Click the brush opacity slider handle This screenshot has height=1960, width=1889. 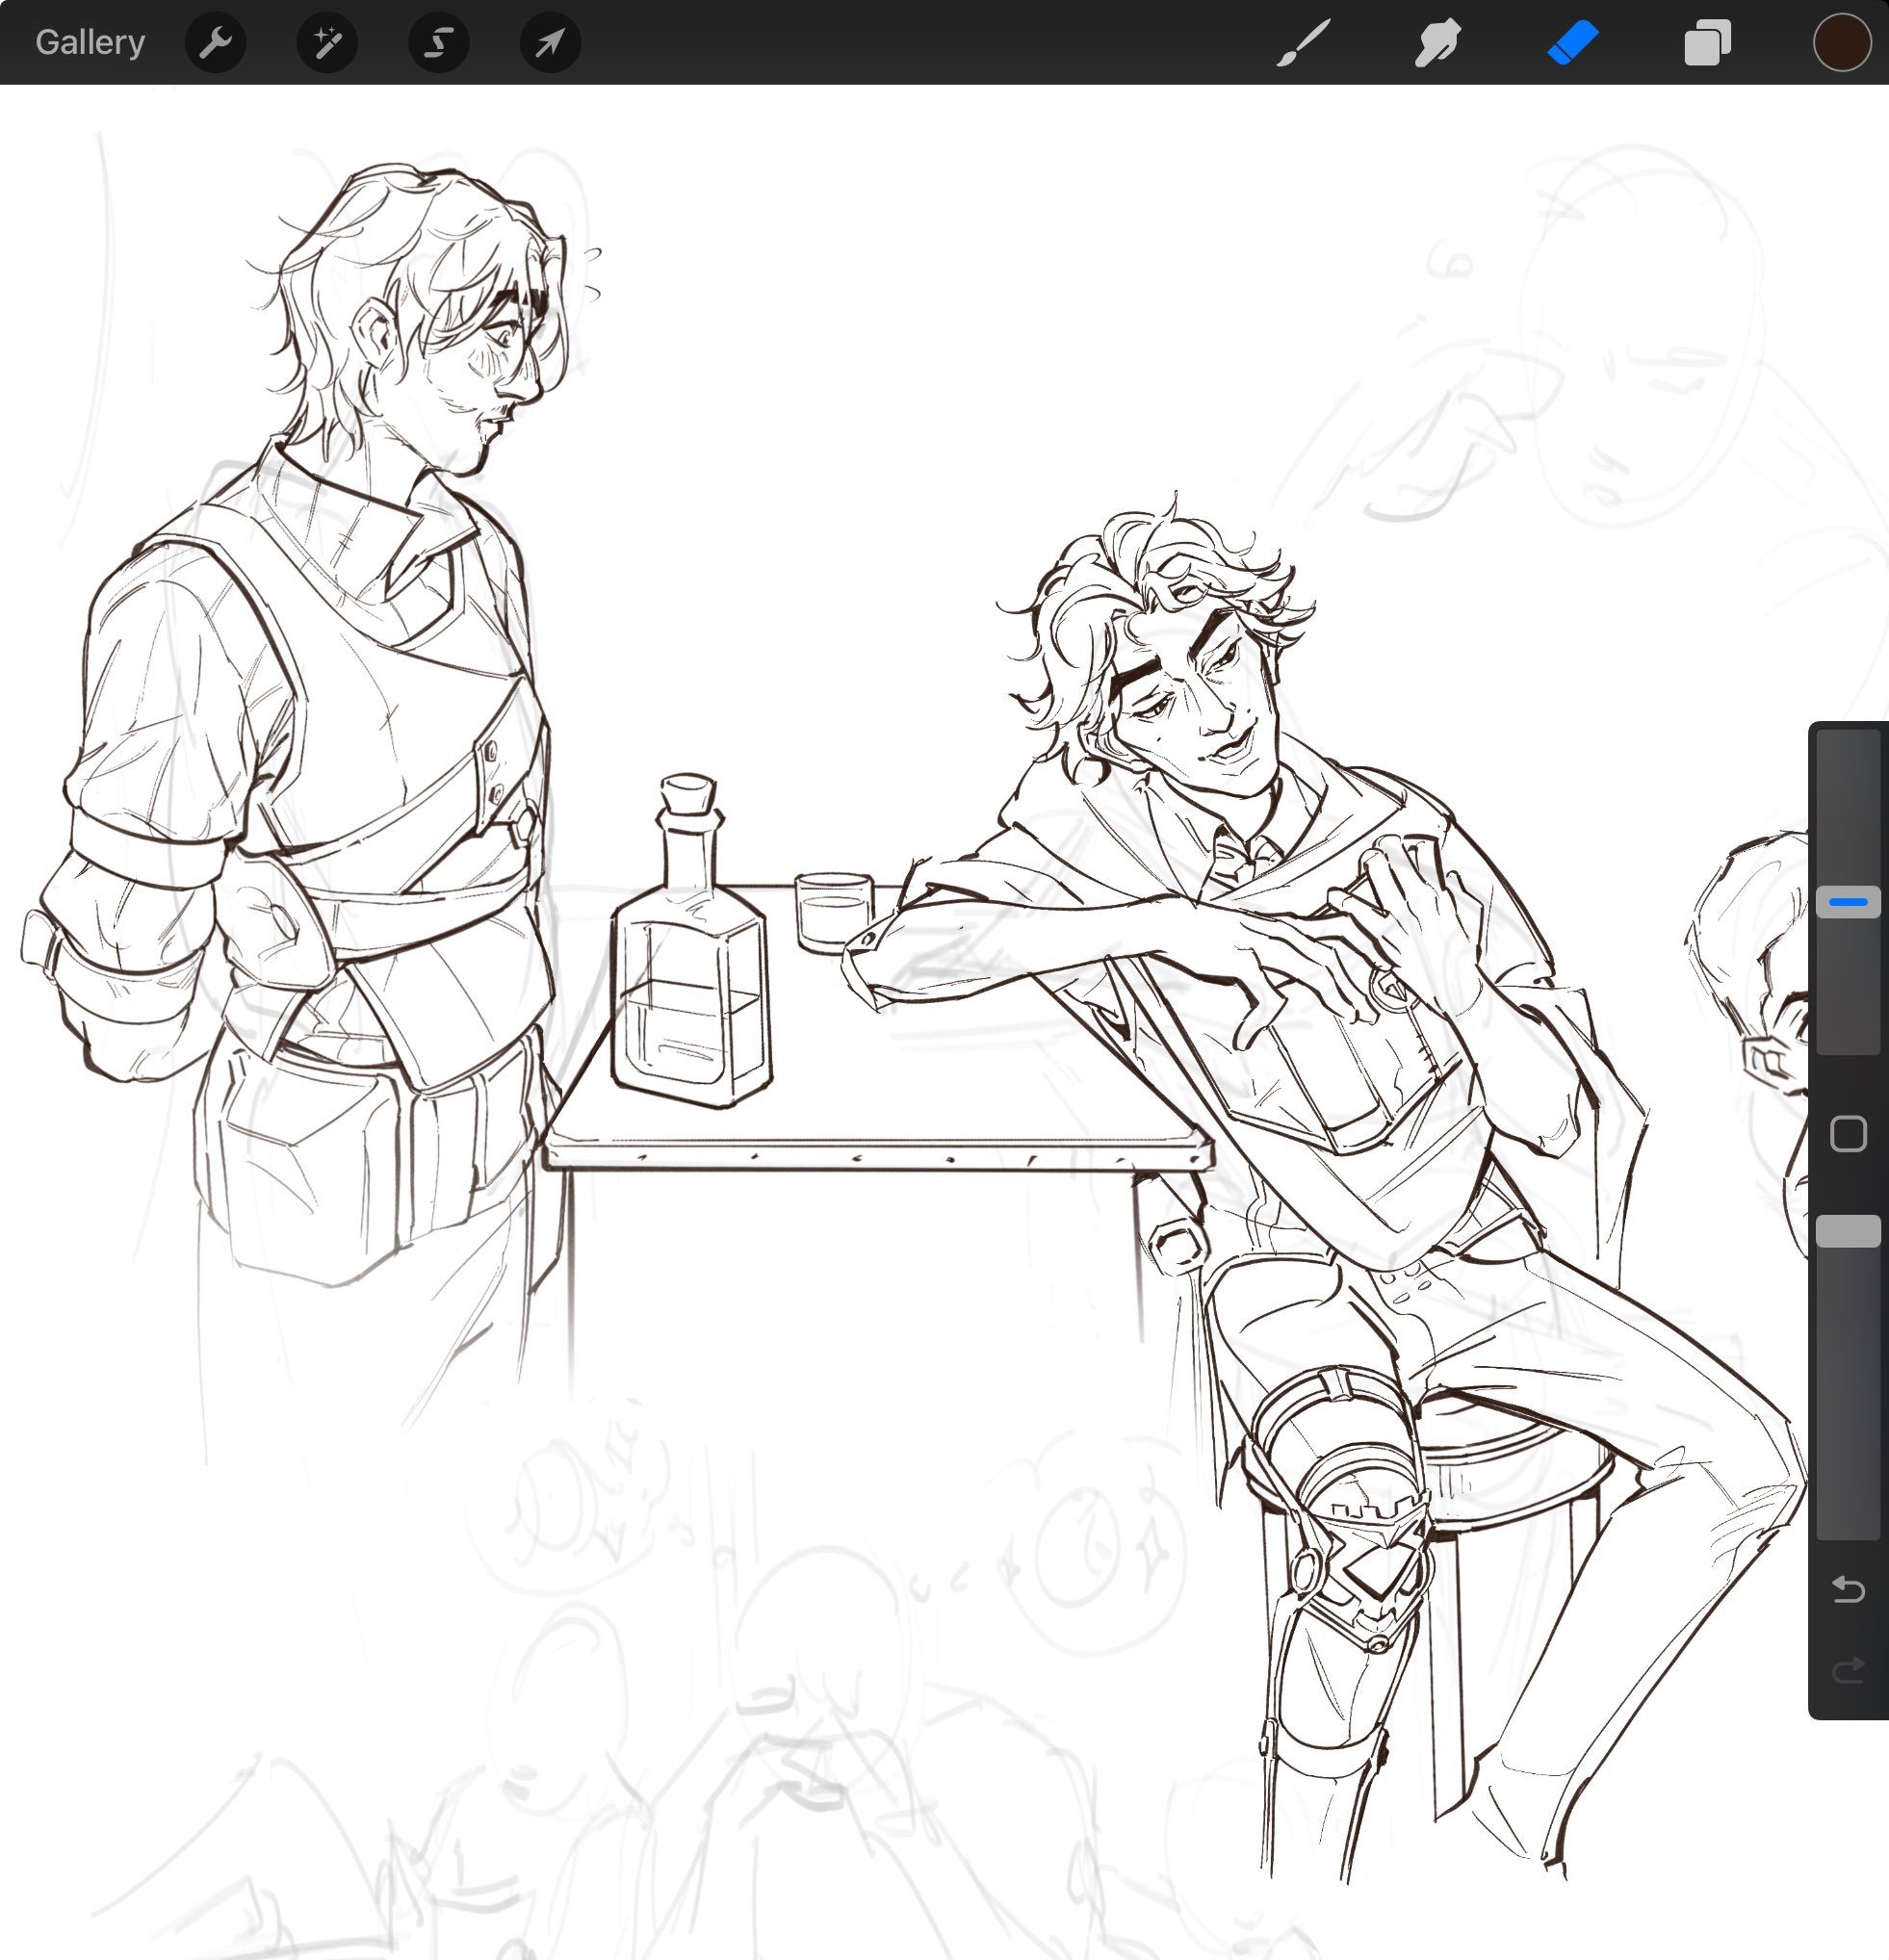point(1848,1231)
